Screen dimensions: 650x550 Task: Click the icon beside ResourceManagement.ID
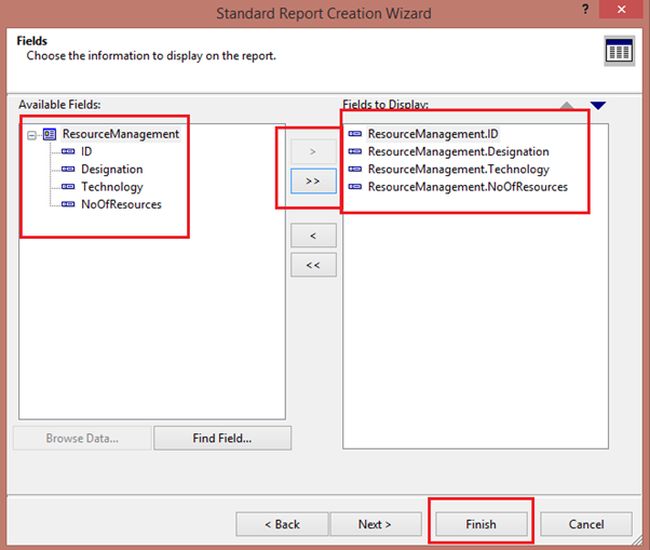pos(355,133)
